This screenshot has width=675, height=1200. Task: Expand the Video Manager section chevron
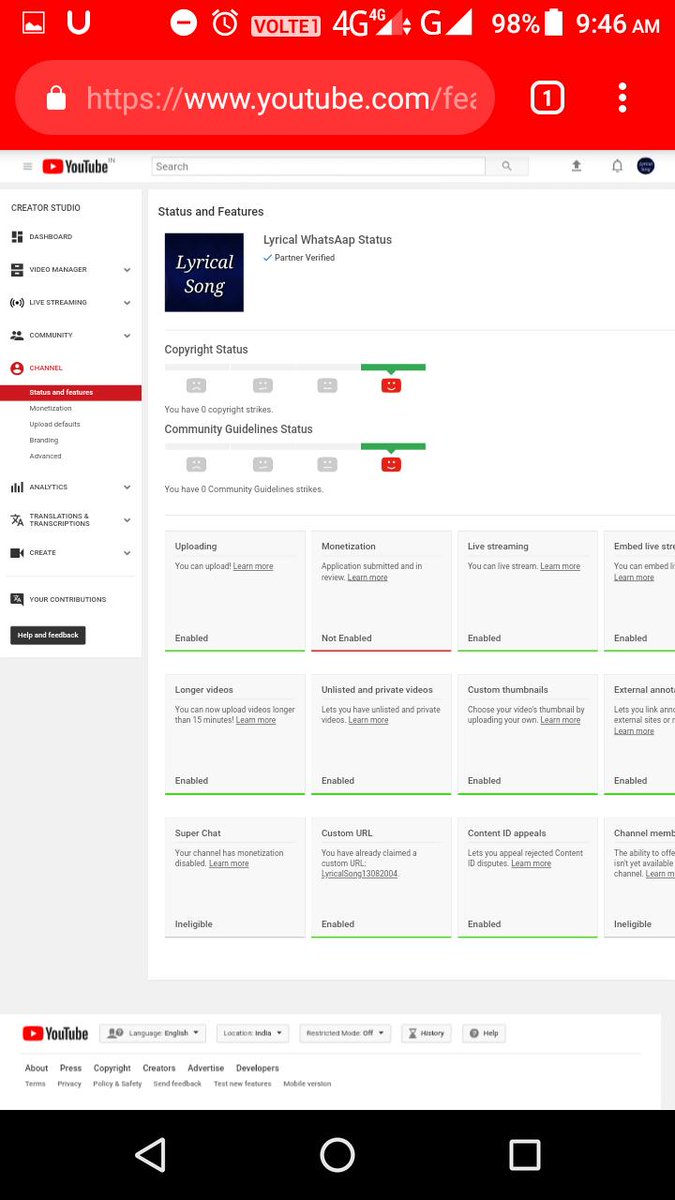127,270
